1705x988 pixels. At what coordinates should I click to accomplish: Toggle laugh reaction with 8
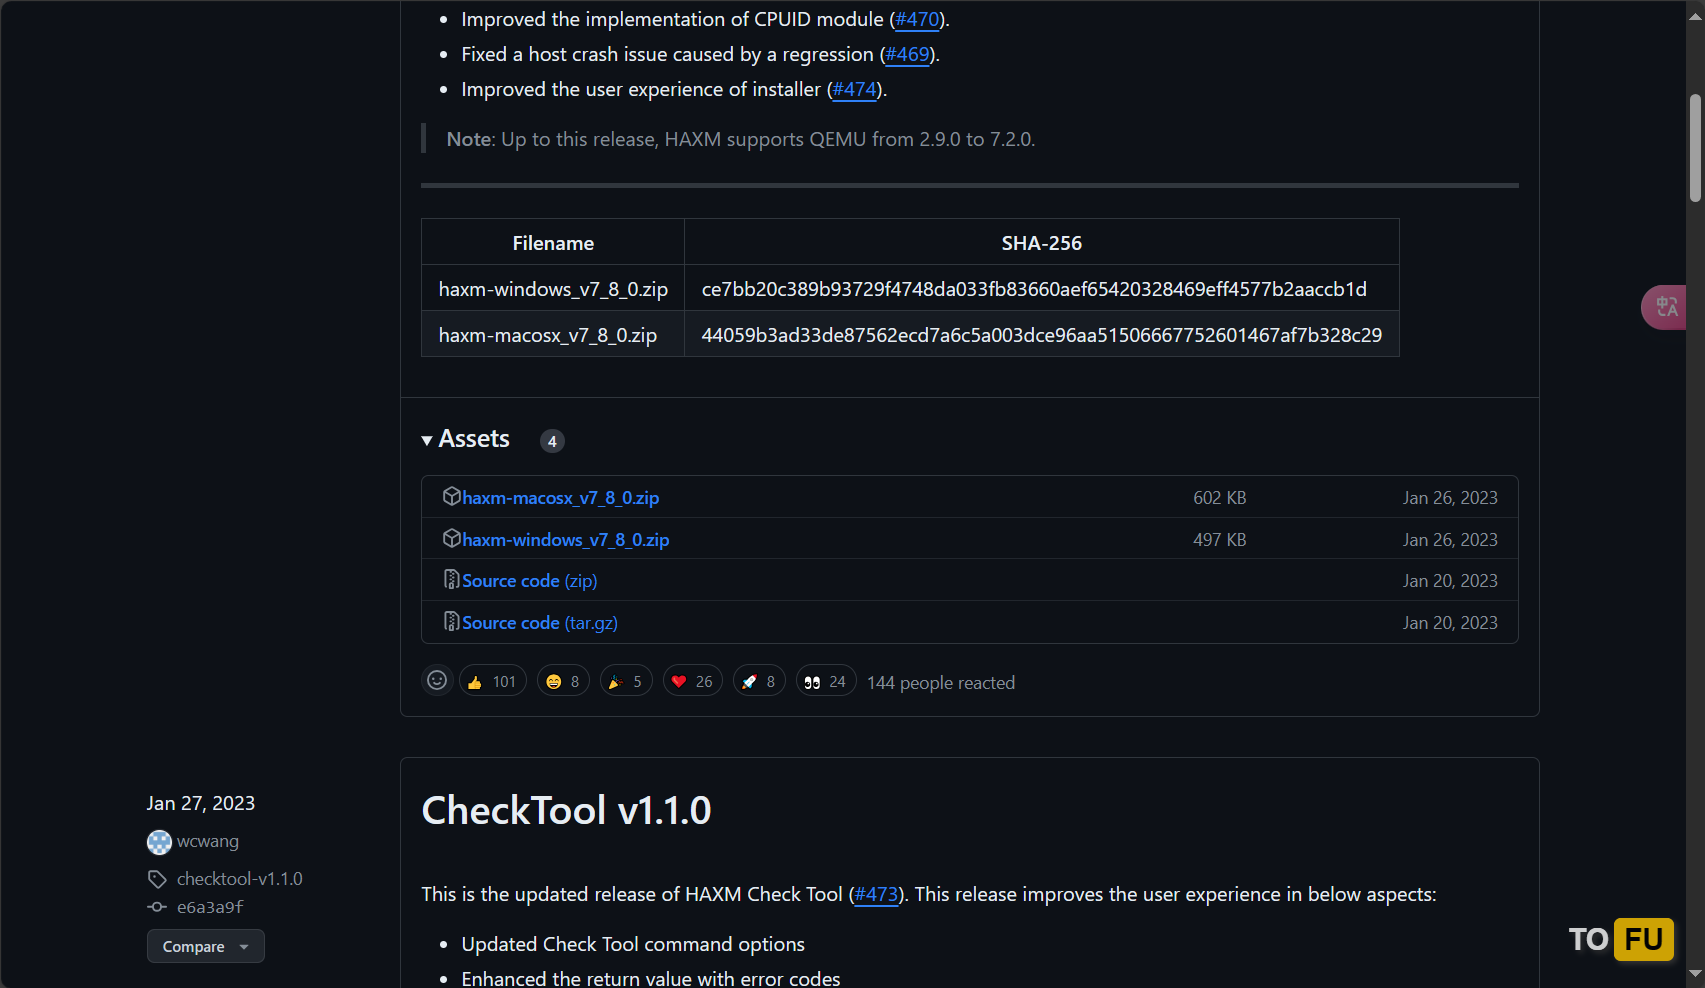[563, 681]
